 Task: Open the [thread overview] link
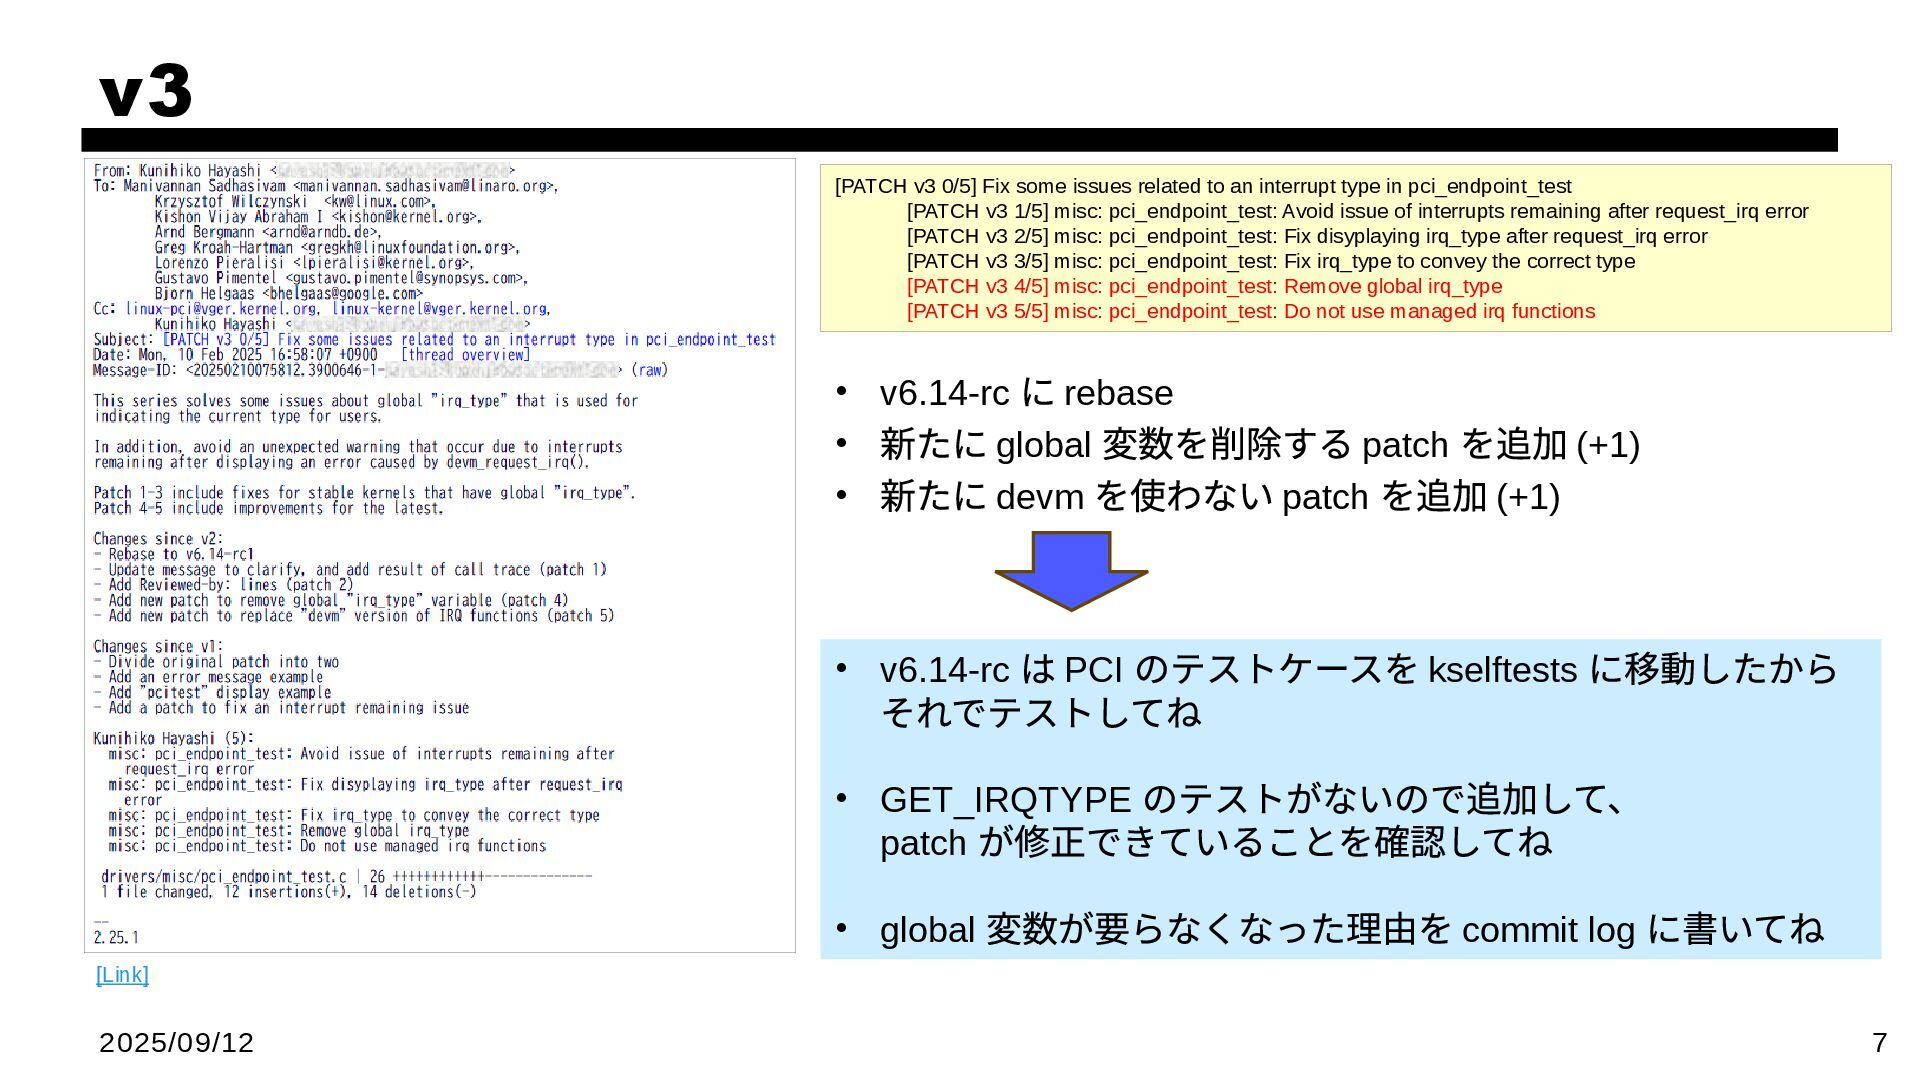tap(465, 355)
